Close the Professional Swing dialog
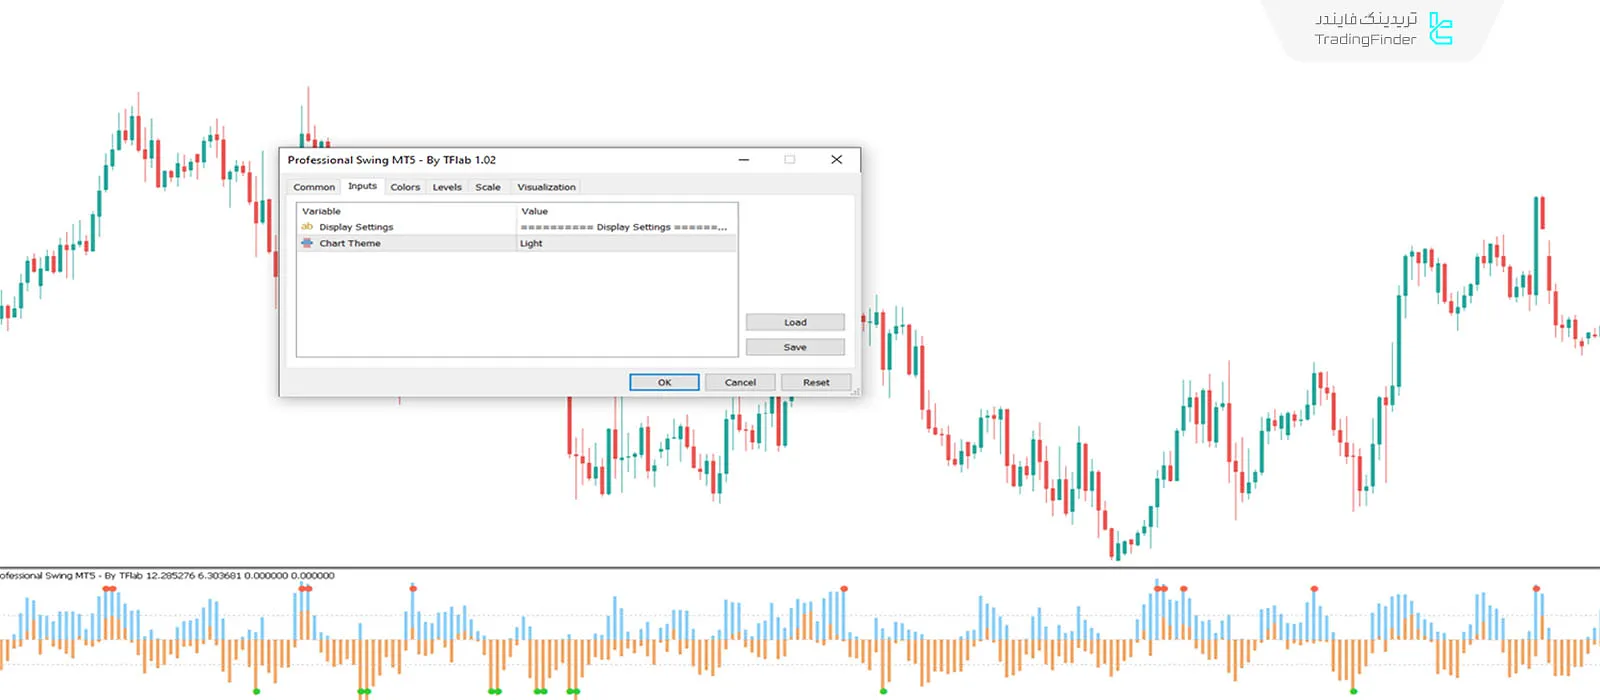Viewport: 1600px width, 700px height. point(836,160)
